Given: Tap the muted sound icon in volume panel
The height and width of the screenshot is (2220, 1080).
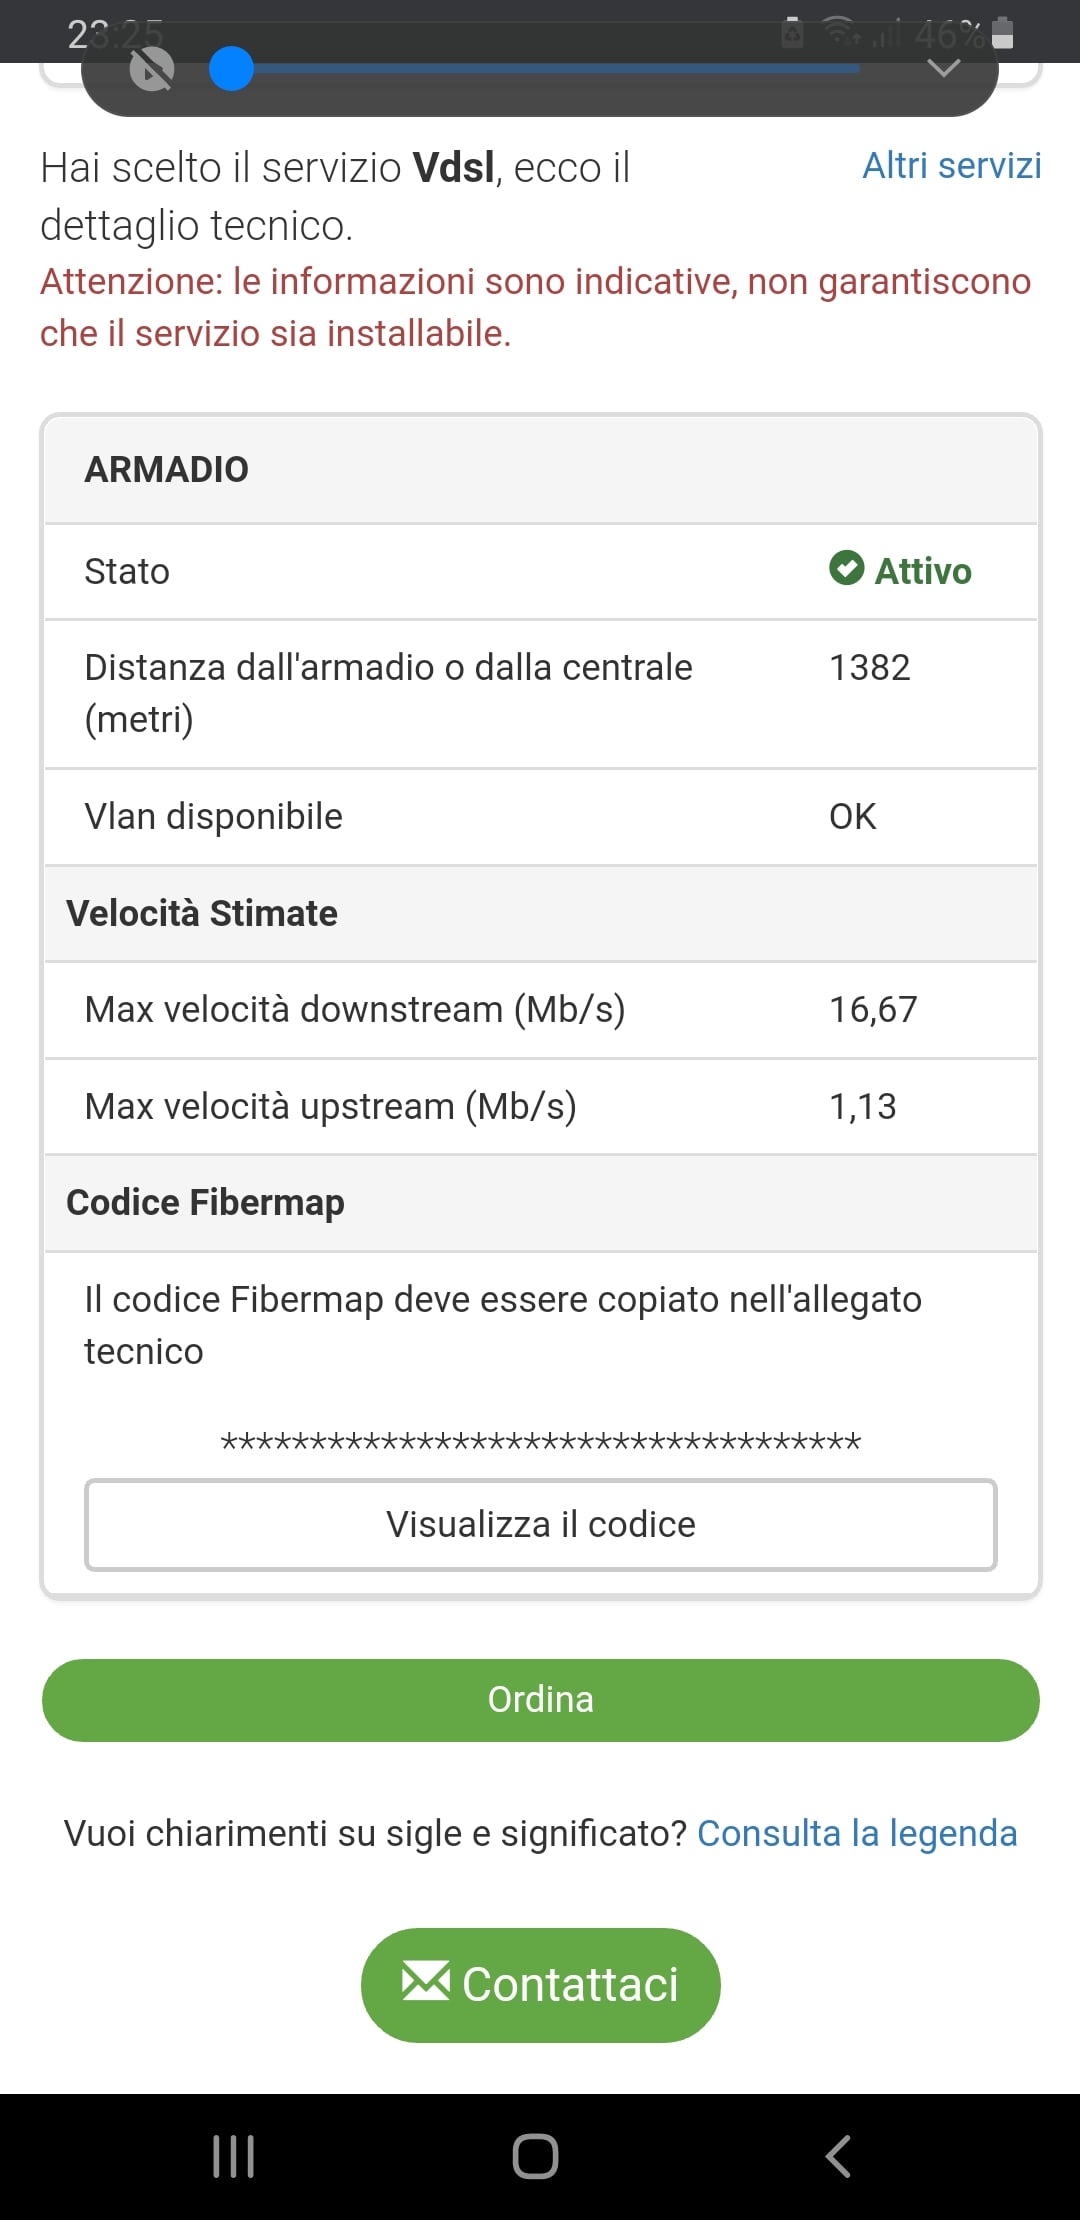Looking at the screenshot, I should [152, 70].
